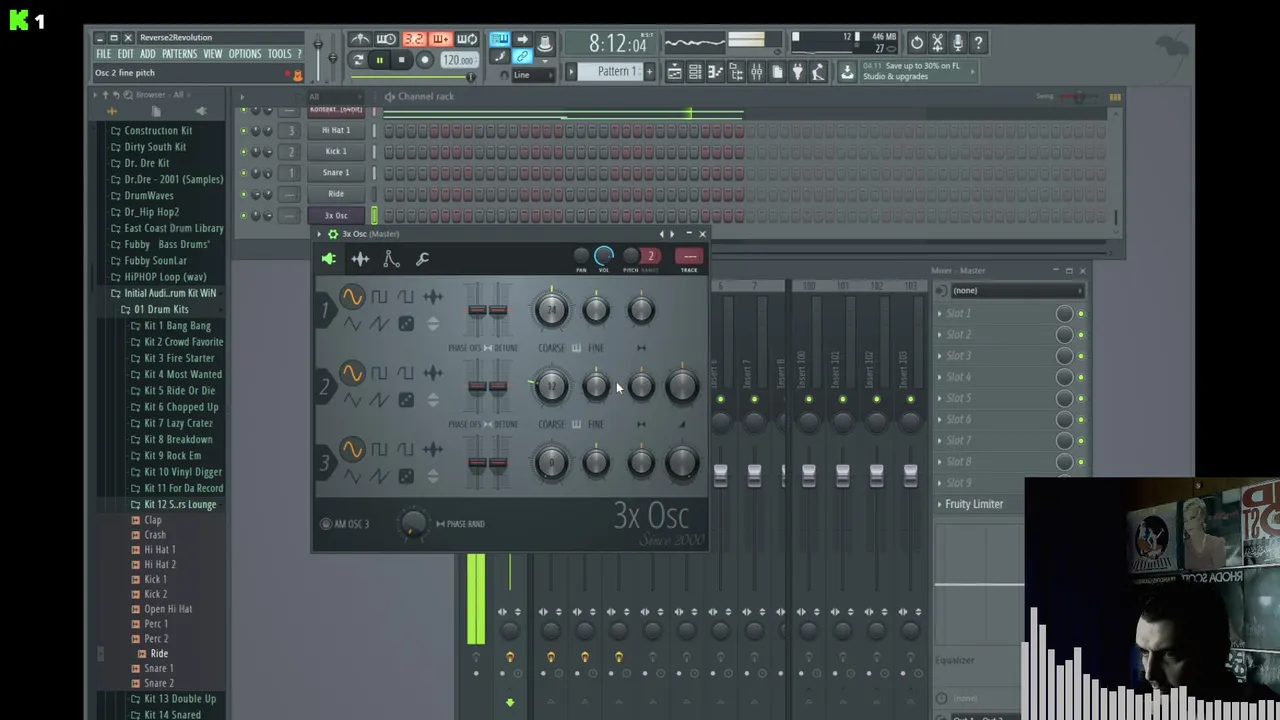Image resolution: width=1280 pixels, height=720 pixels.
Task: Mute the Snare 1 channel LED
Action: click(243, 173)
